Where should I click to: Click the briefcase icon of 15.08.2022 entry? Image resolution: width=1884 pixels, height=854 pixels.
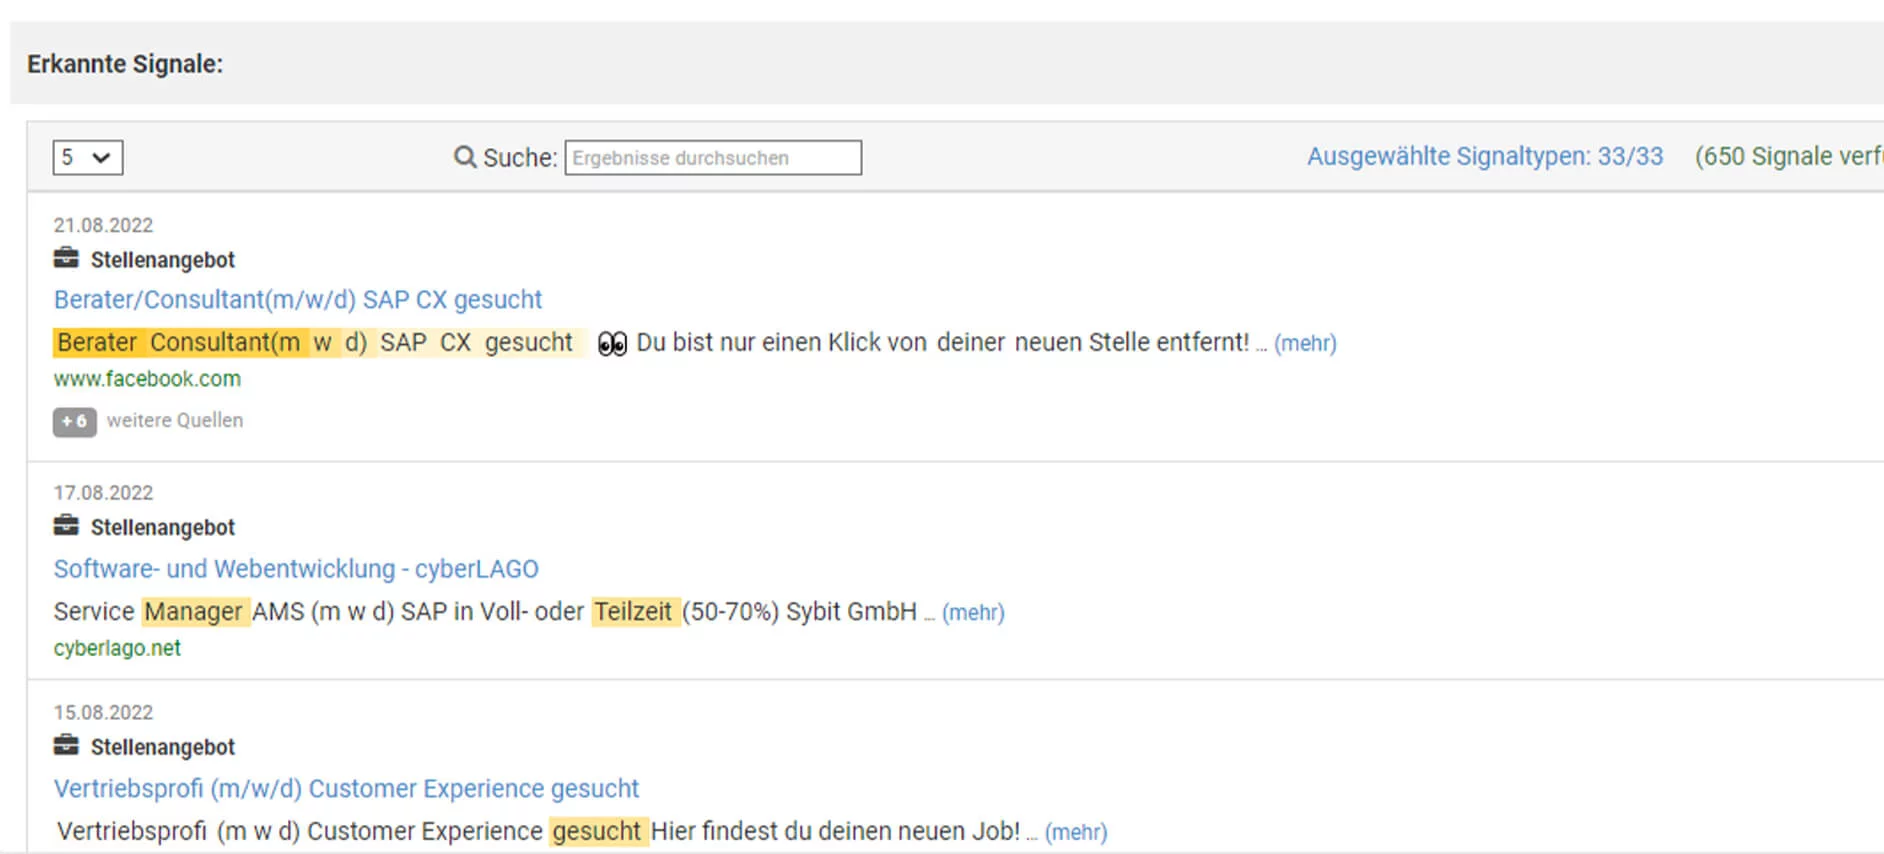click(66, 746)
